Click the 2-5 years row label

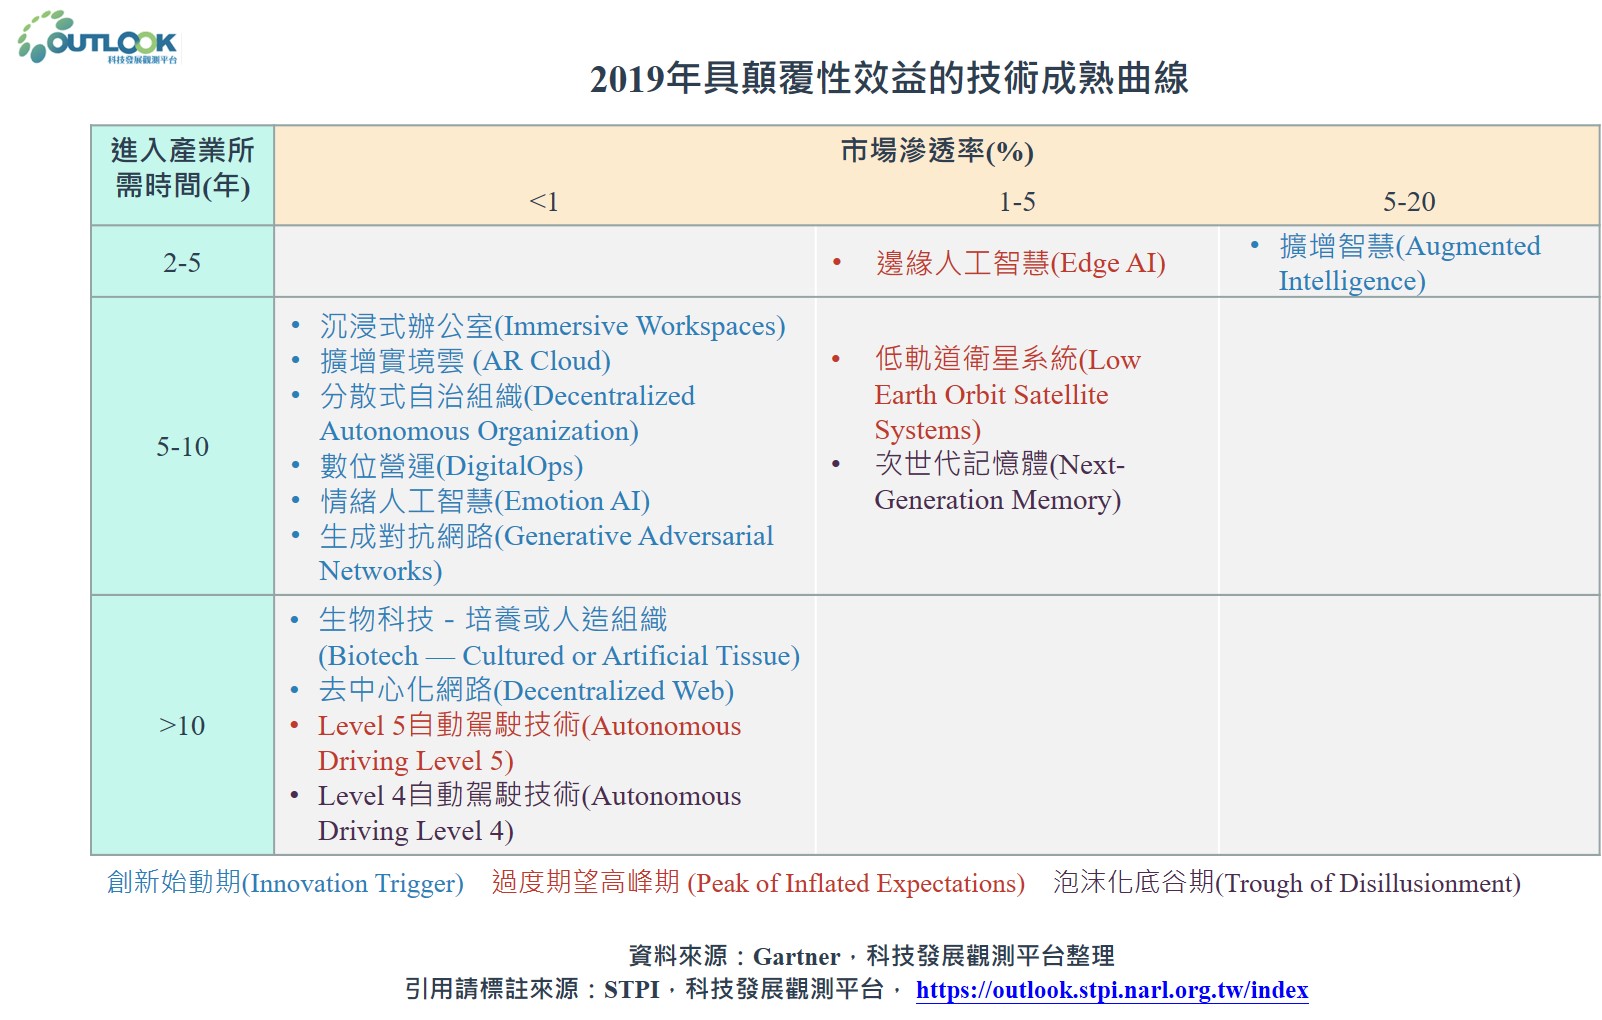[x=182, y=263]
